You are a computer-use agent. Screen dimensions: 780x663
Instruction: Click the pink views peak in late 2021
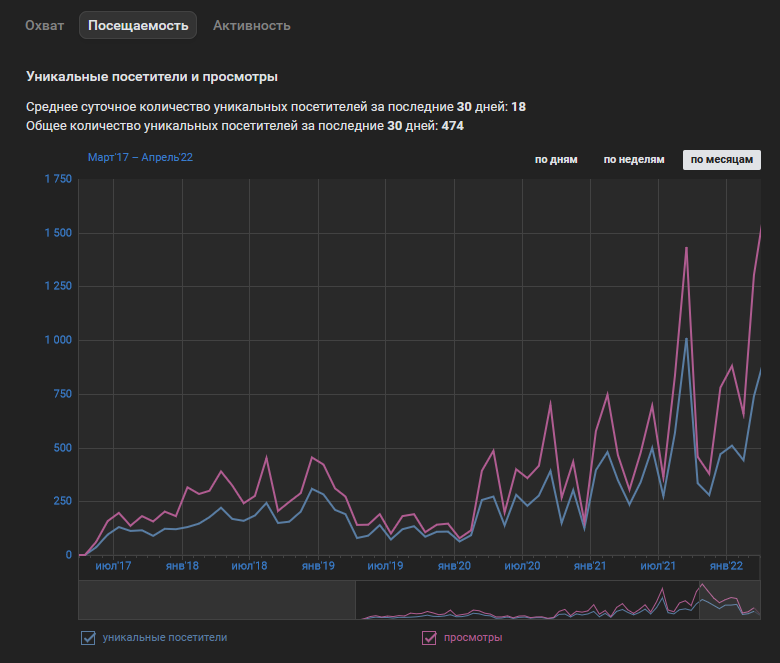(x=686, y=247)
